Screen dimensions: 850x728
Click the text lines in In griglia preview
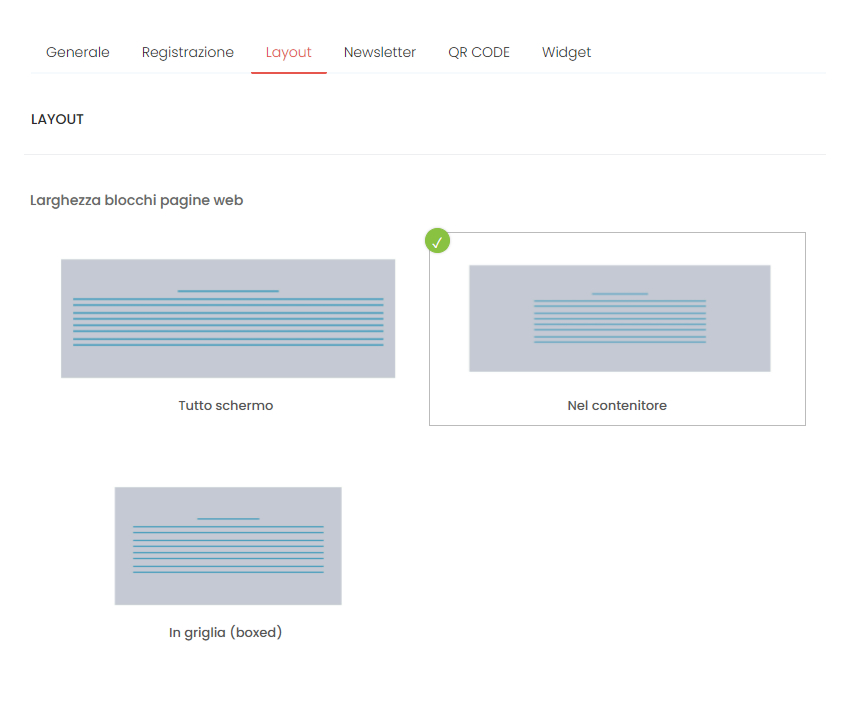pyautogui.click(x=228, y=549)
